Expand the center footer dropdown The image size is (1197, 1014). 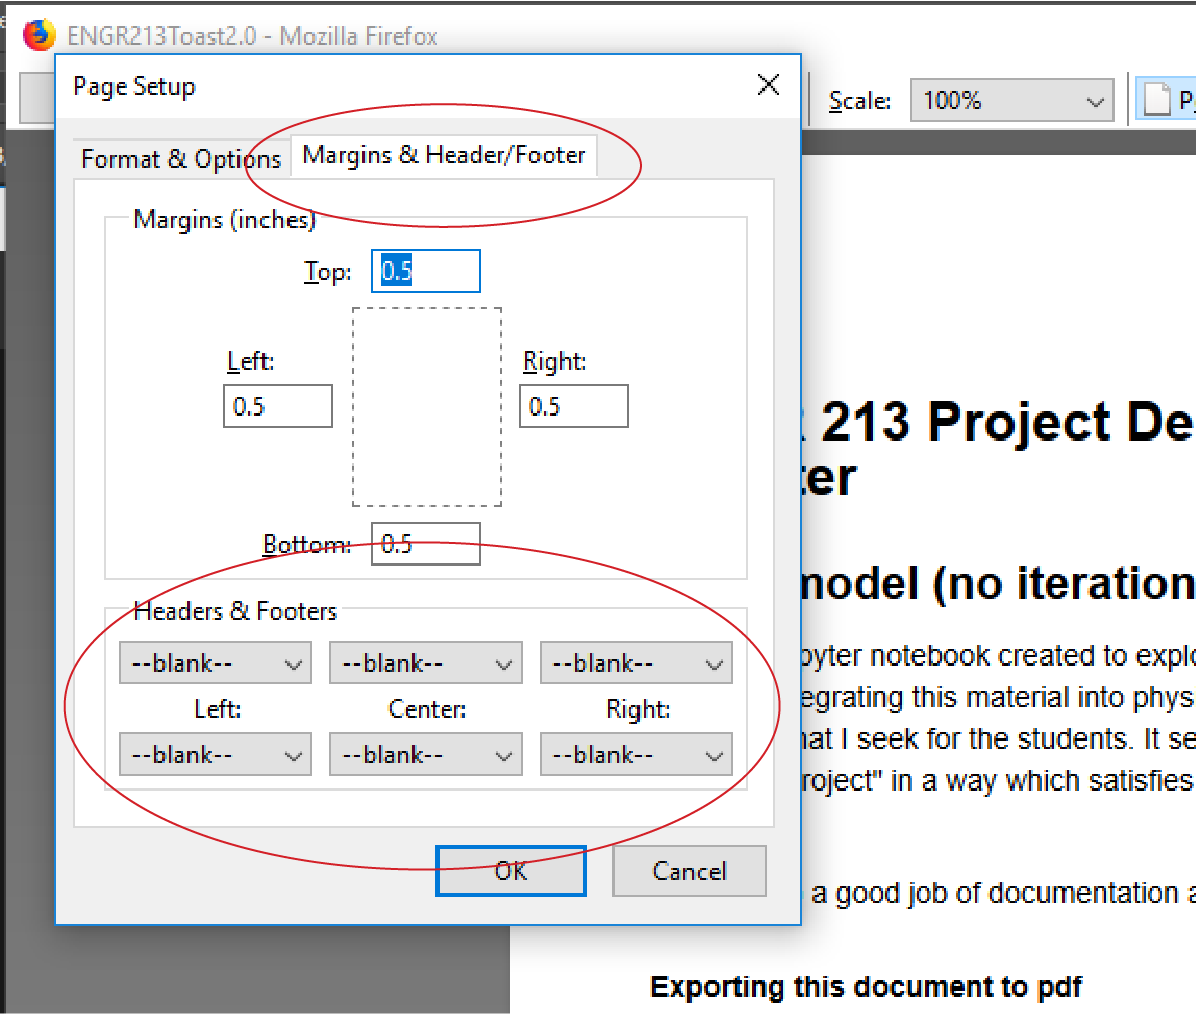(426, 755)
